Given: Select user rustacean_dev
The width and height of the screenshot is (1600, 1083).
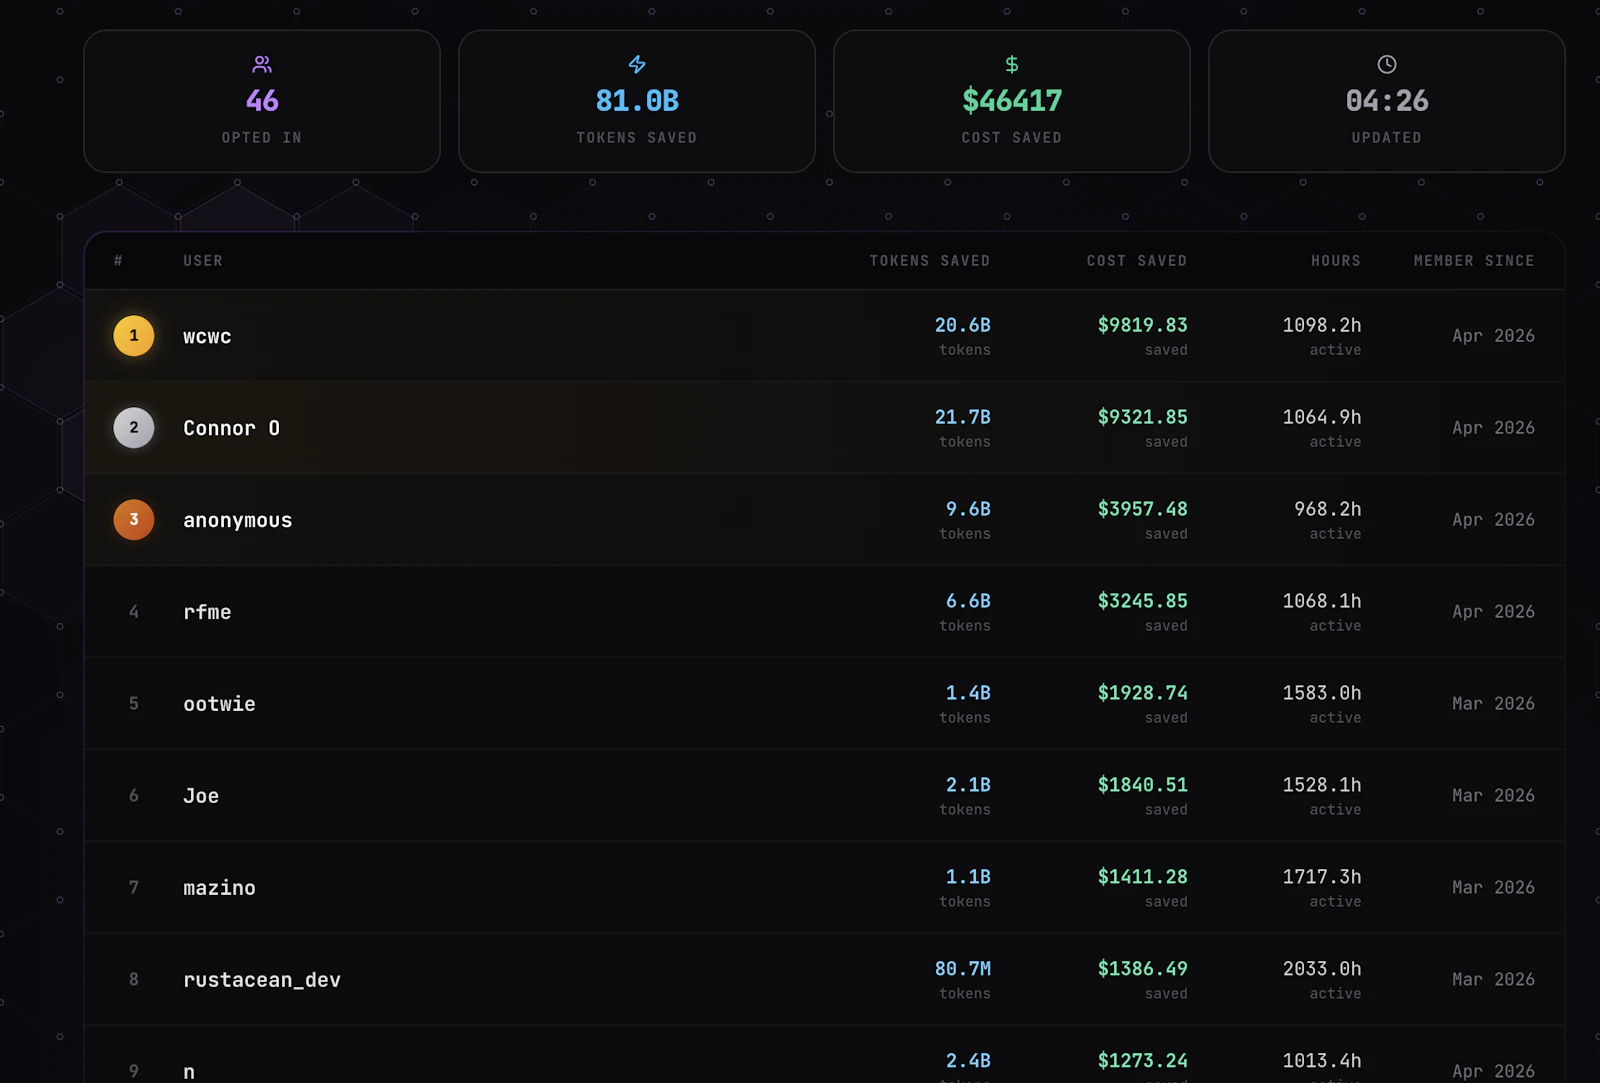Looking at the screenshot, I should pos(262,980).
